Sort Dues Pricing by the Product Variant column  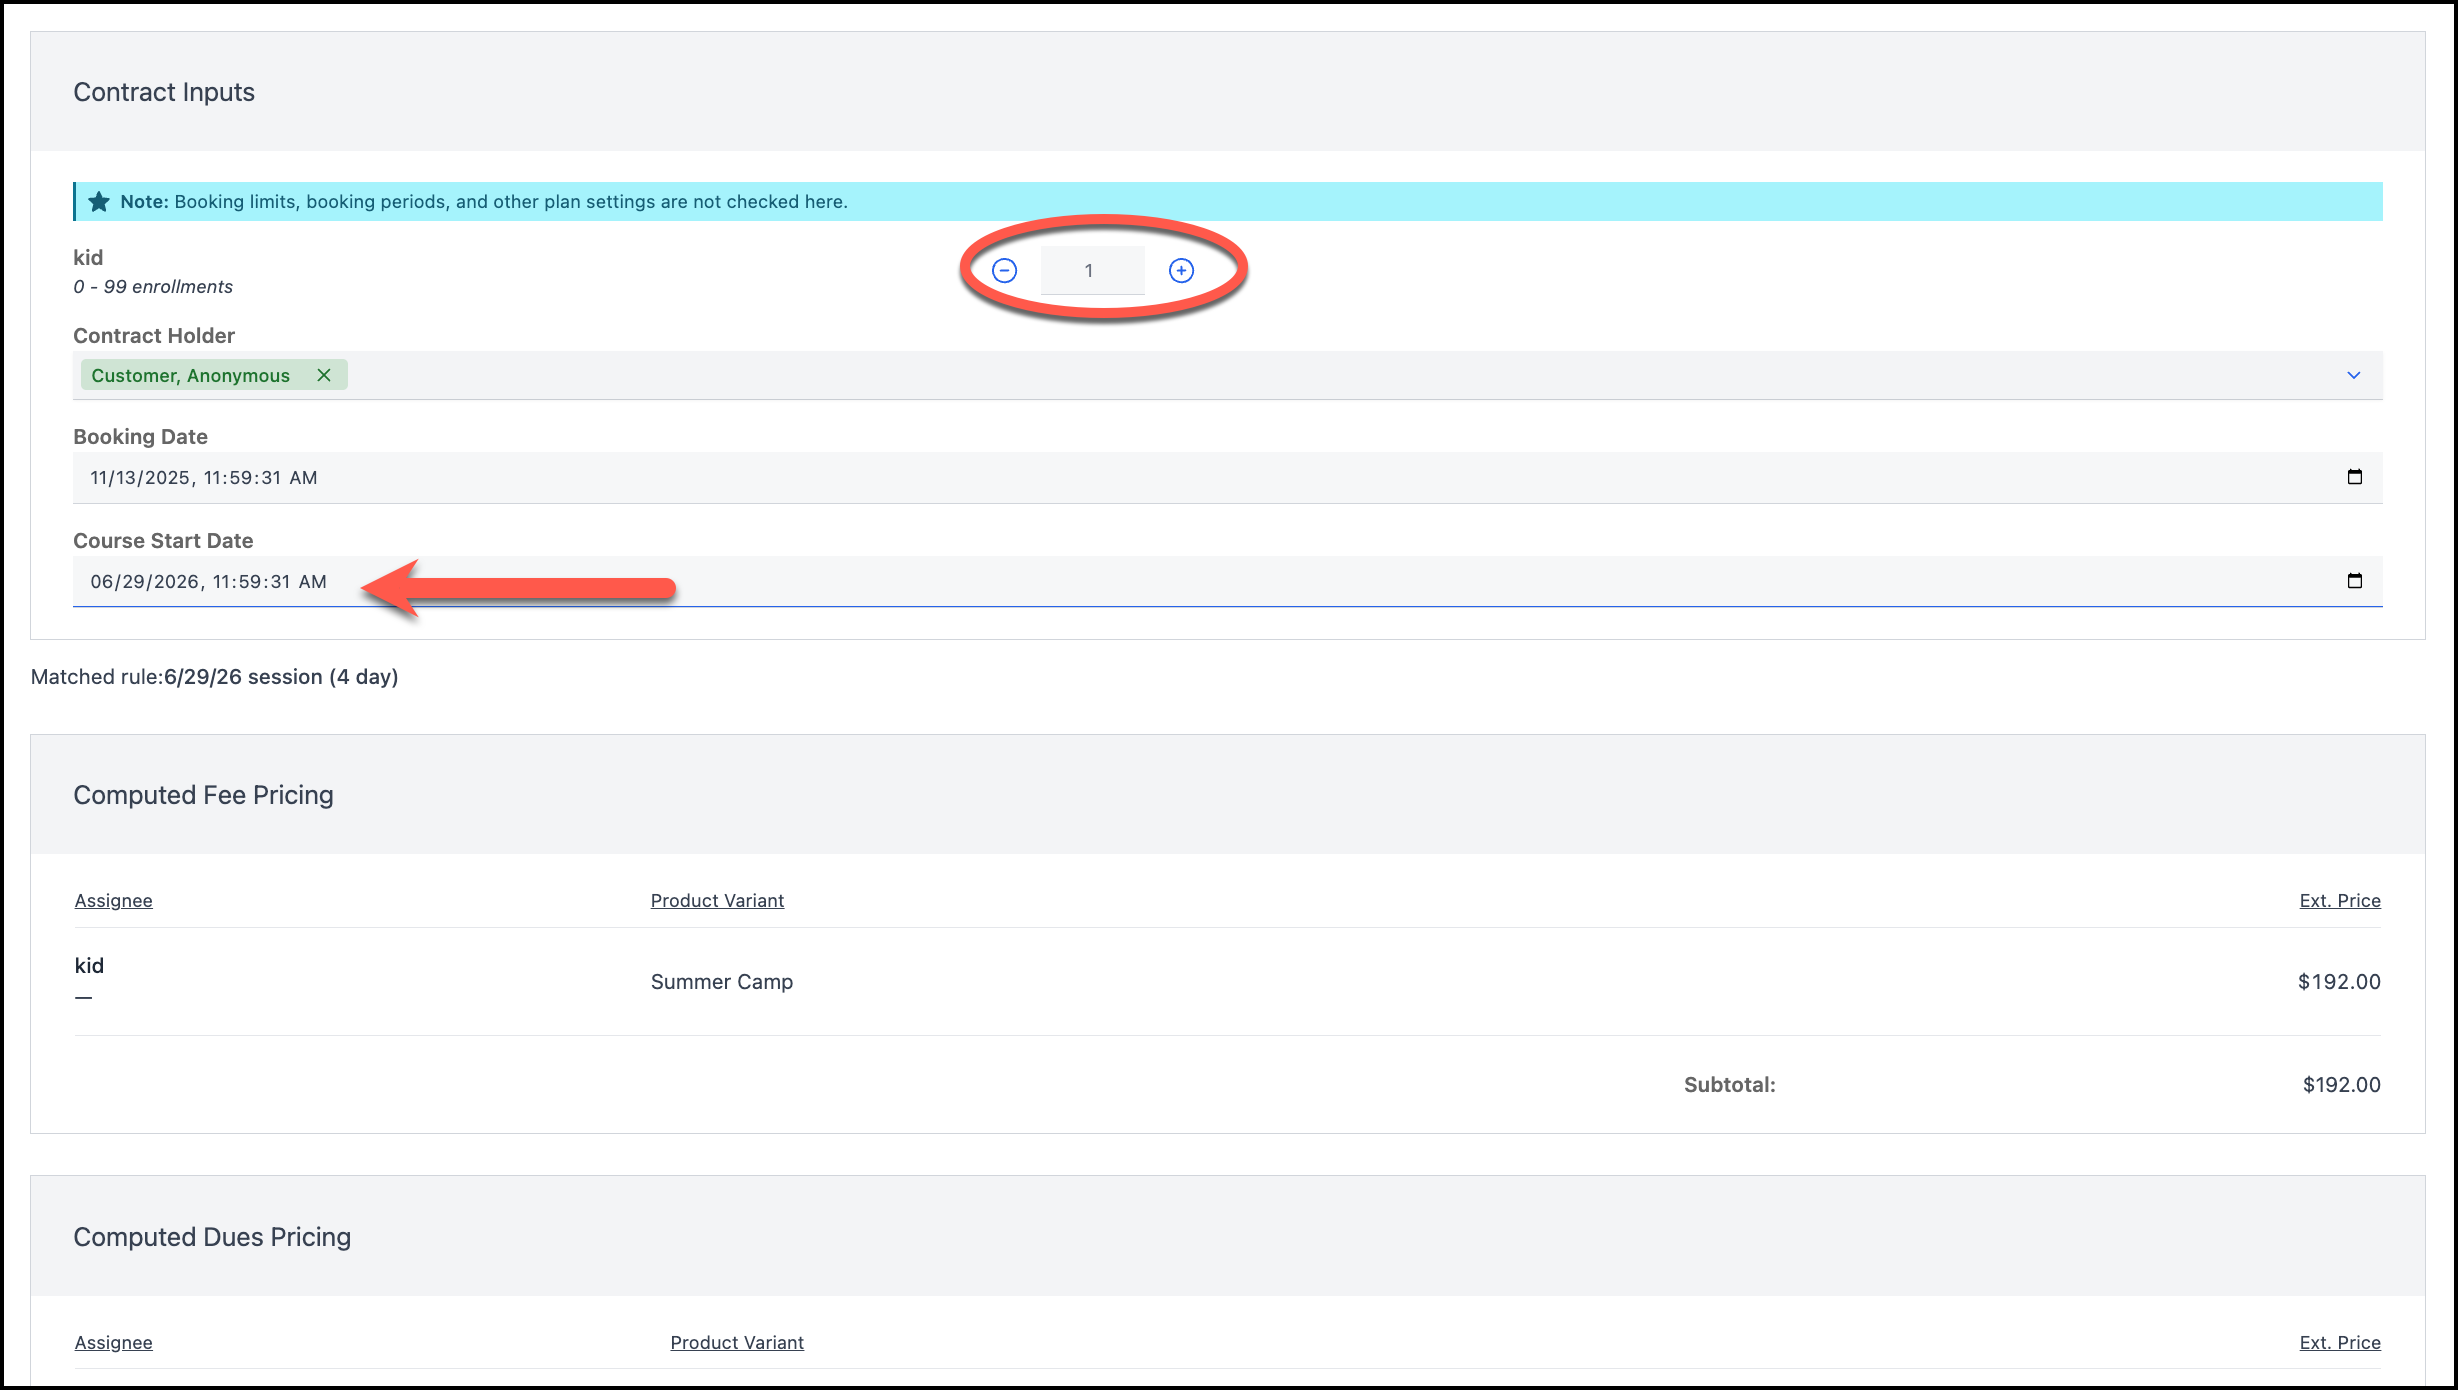(736, 1343)
